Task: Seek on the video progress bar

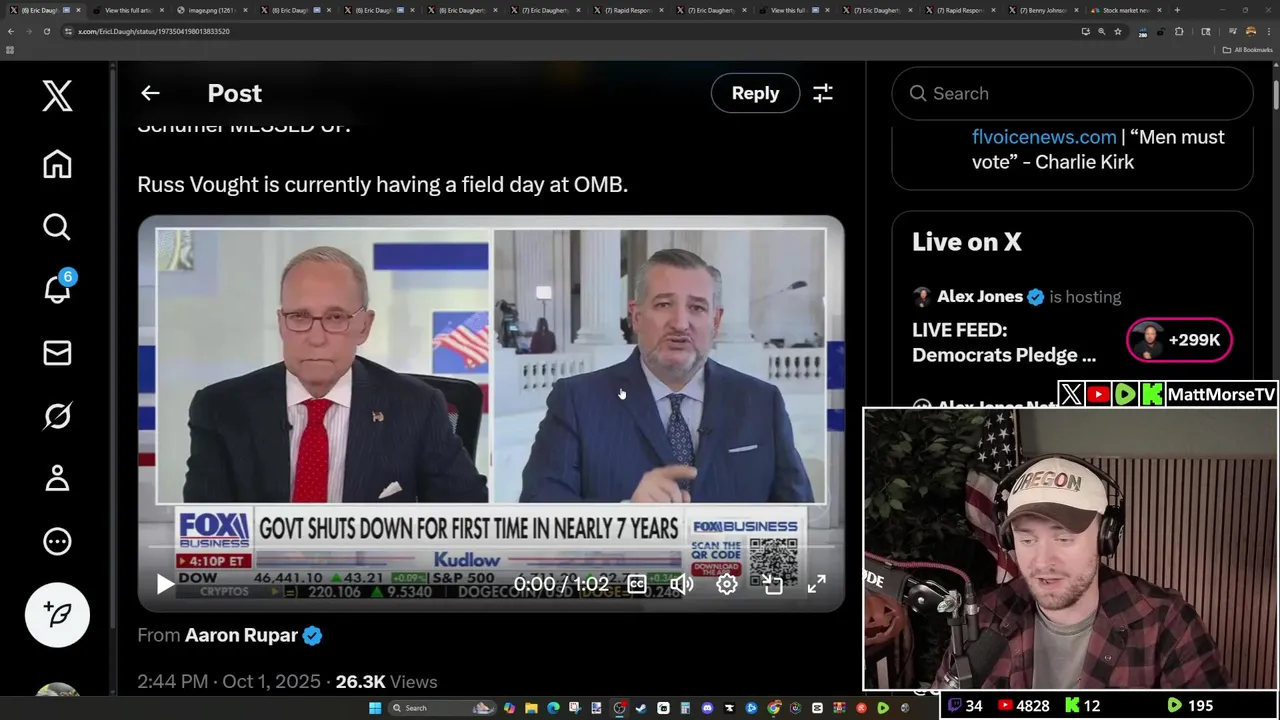Action: point(491,547)
